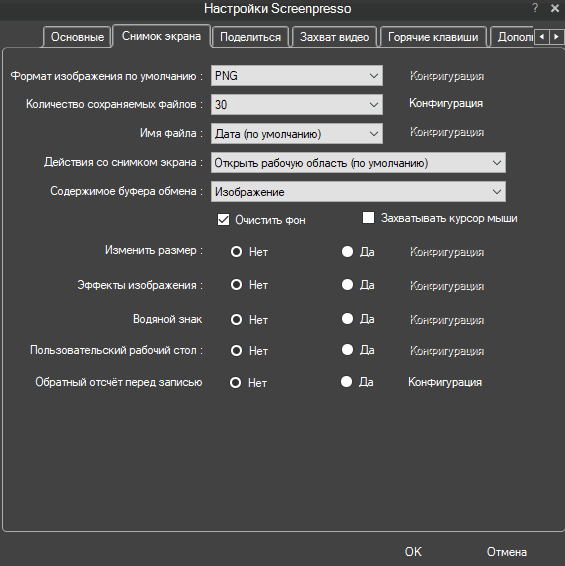Open the Содержимое буфера обмена dropdown
565x566 pixels.
(x=358, y=192)
